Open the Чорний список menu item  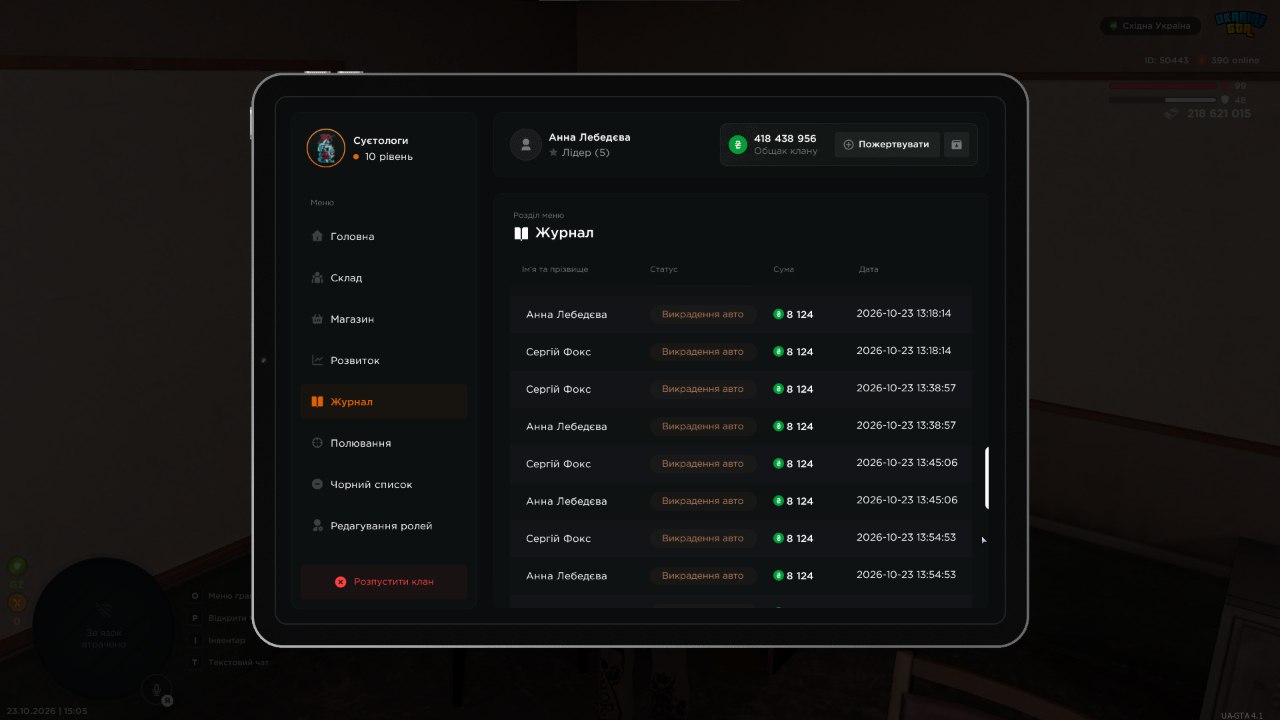pyautogui.click(x=384, y=485)
